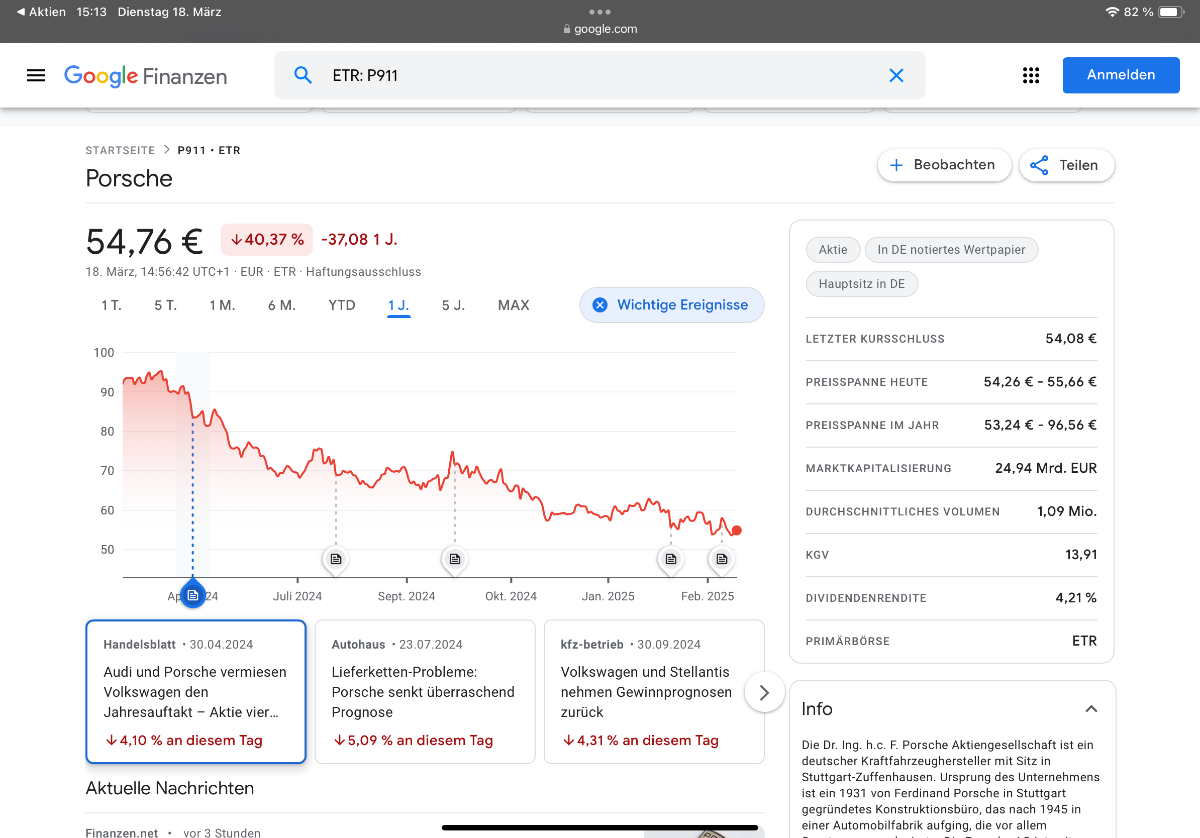Add Porsche via Beobachten button
Viewport: 1200px width, 838px height.
pos(943,165)
